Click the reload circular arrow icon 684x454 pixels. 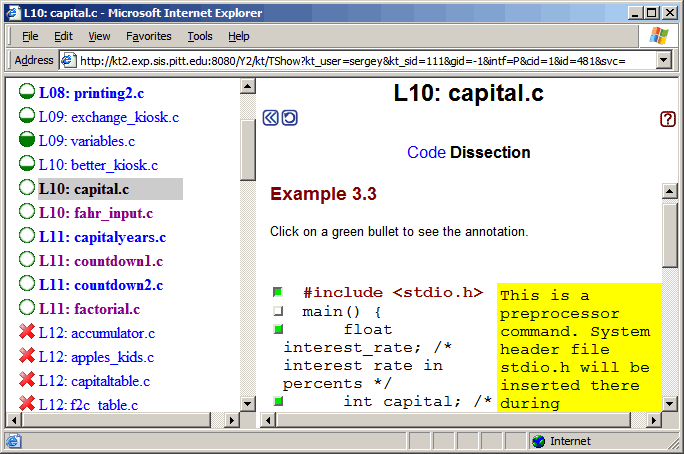point(290,118)
